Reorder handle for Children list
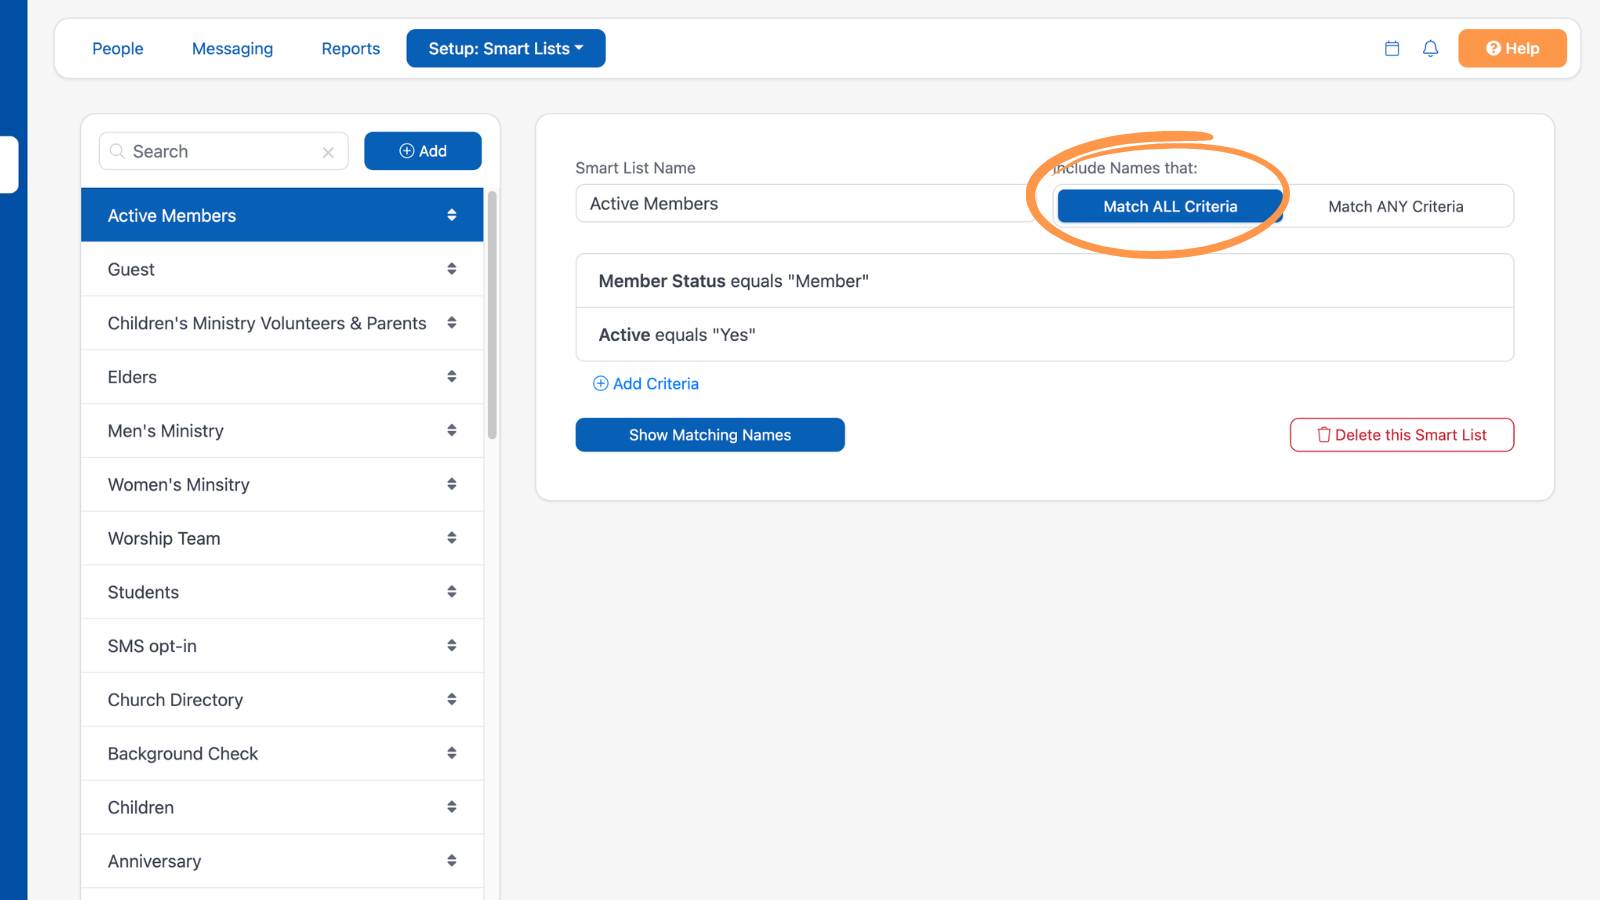Viewport: 1600px width, 900px height. (x=452, y=807)
